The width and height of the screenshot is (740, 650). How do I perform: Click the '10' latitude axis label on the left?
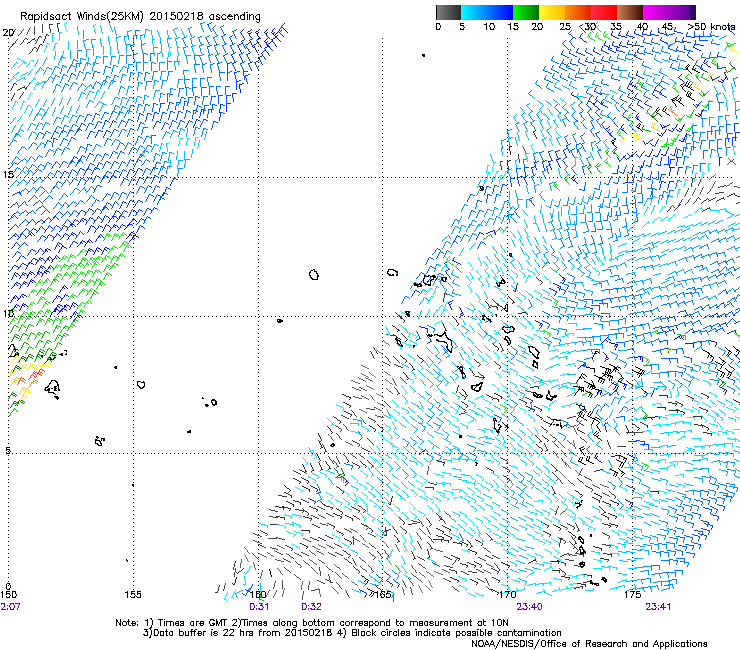pos(8,313)
